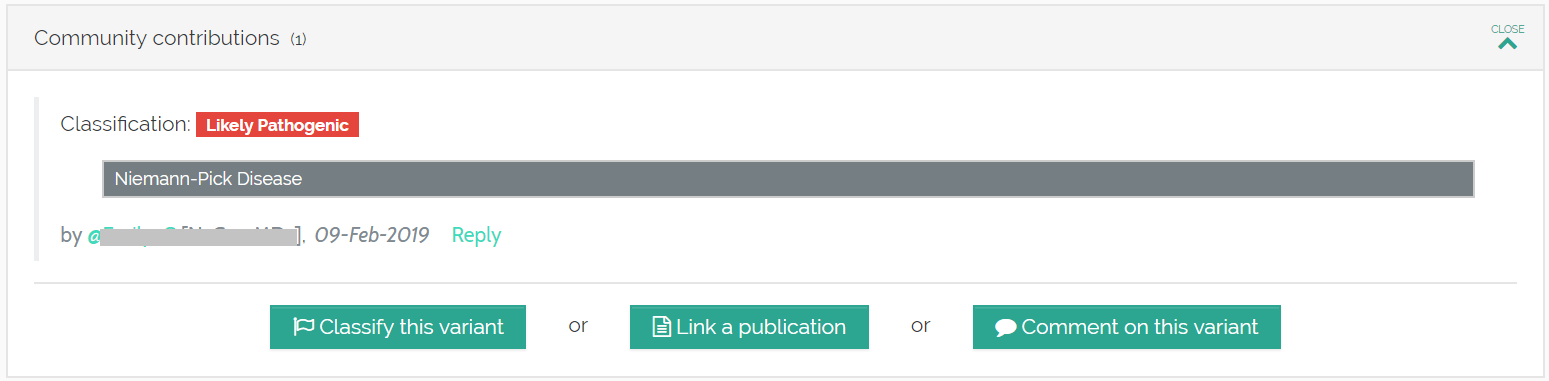Image resolution: width=1549 pixels, height=381 pixels.
Task: Click the Classification label
Action: (125, 124)
